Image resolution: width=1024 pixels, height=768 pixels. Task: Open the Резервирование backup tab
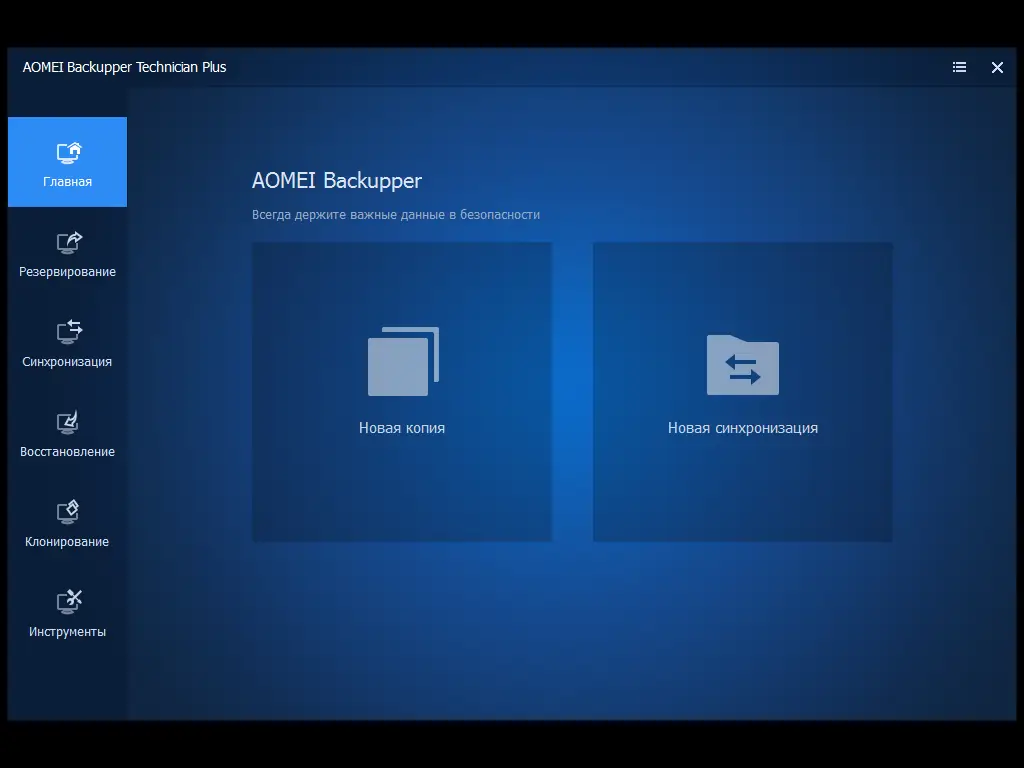67,255
